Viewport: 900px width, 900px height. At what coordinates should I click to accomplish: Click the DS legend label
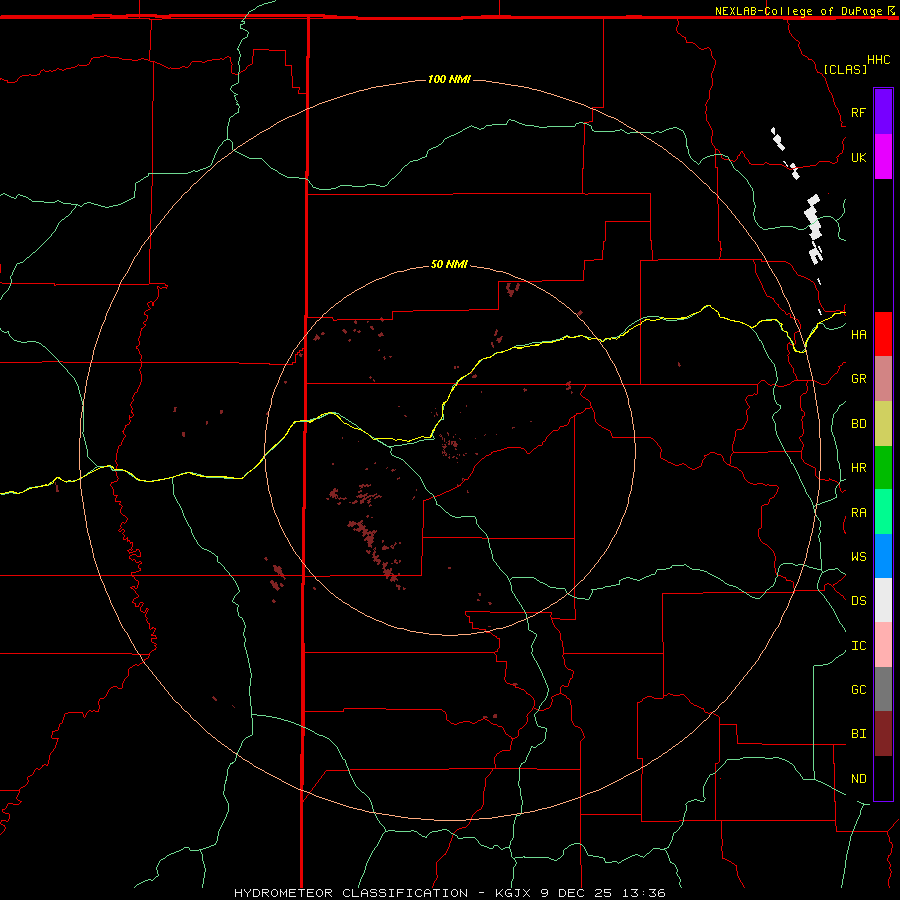pos(858,601)
